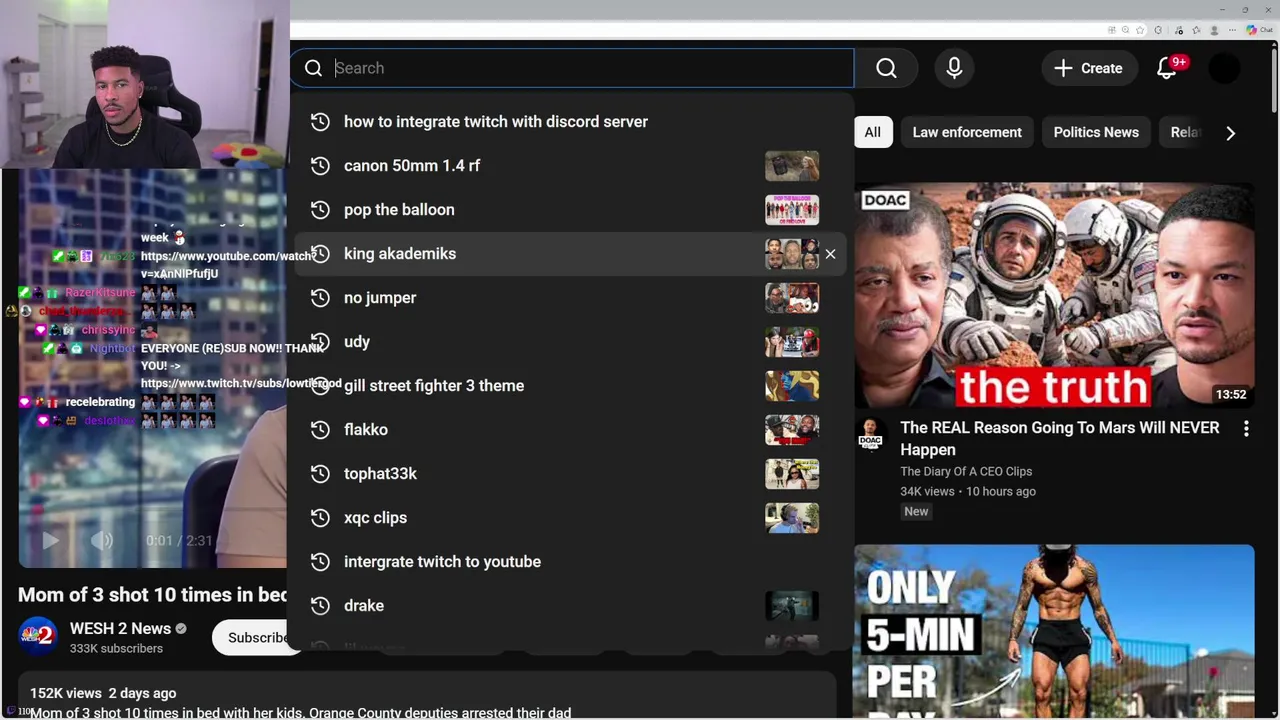The image size is (1280, 720).
Task: Open the youtube.com/watch link in chat overlay
Action: click(228, 265)
